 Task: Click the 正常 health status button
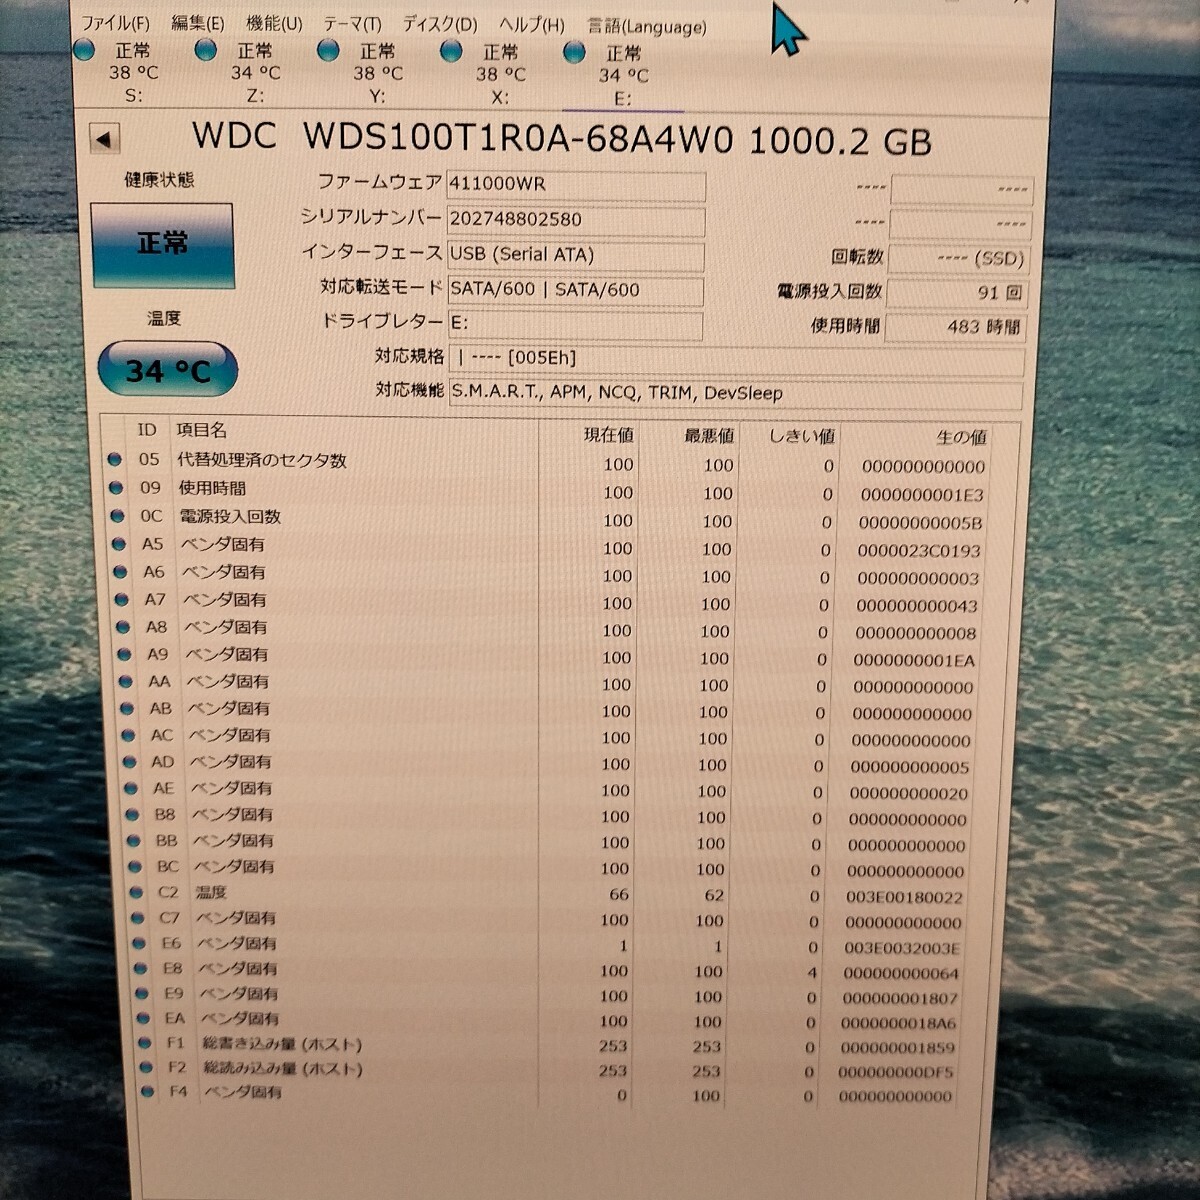[162, 245]
